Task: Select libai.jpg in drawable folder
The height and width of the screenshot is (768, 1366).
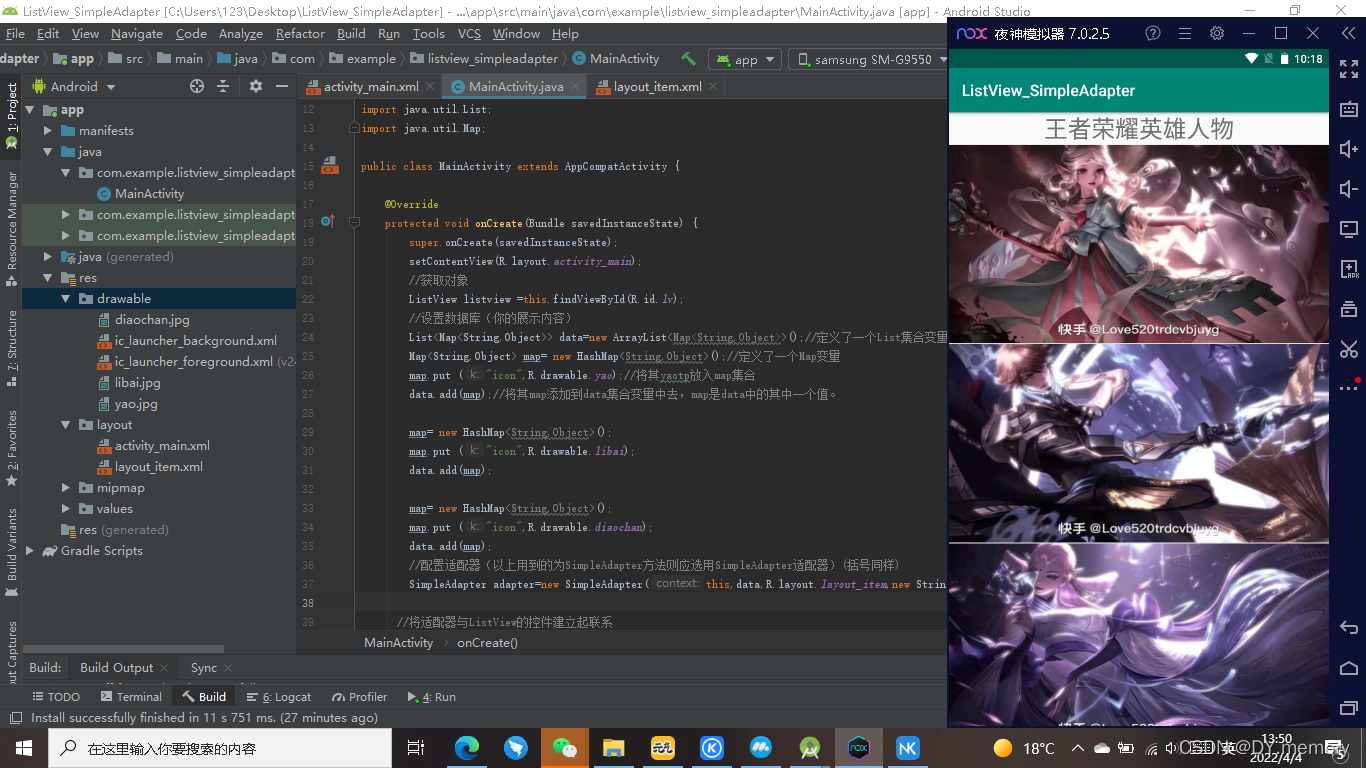Action: click(137, 383)
